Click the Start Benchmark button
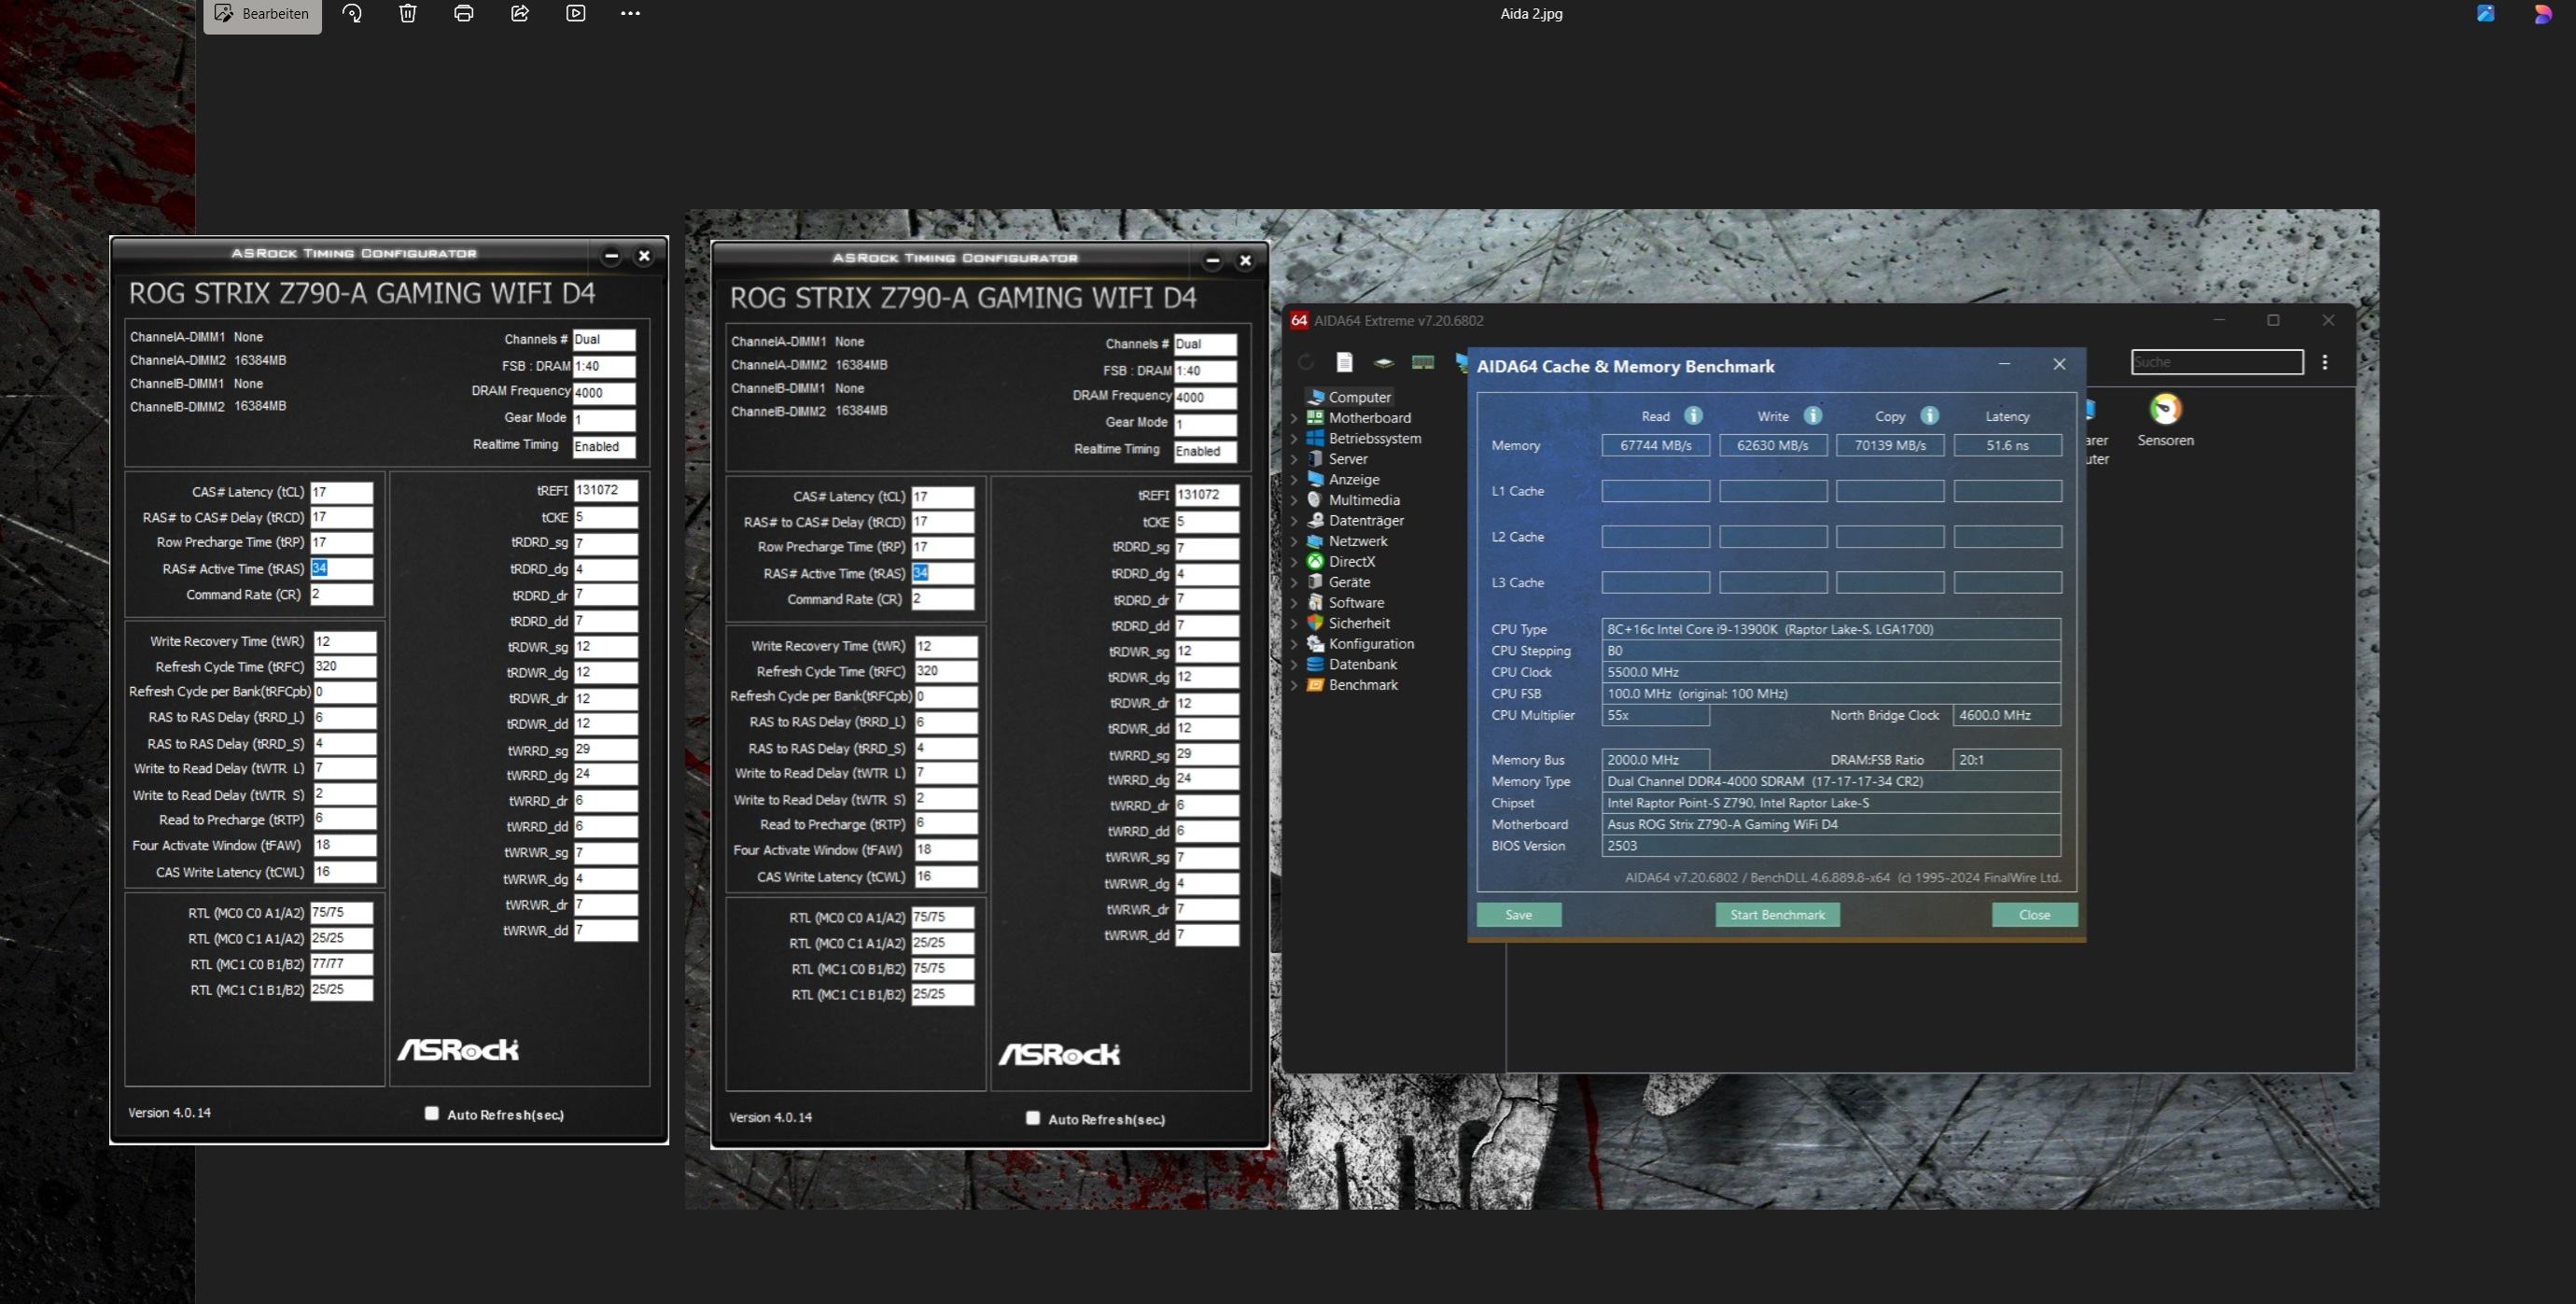 coord(1777,915)
